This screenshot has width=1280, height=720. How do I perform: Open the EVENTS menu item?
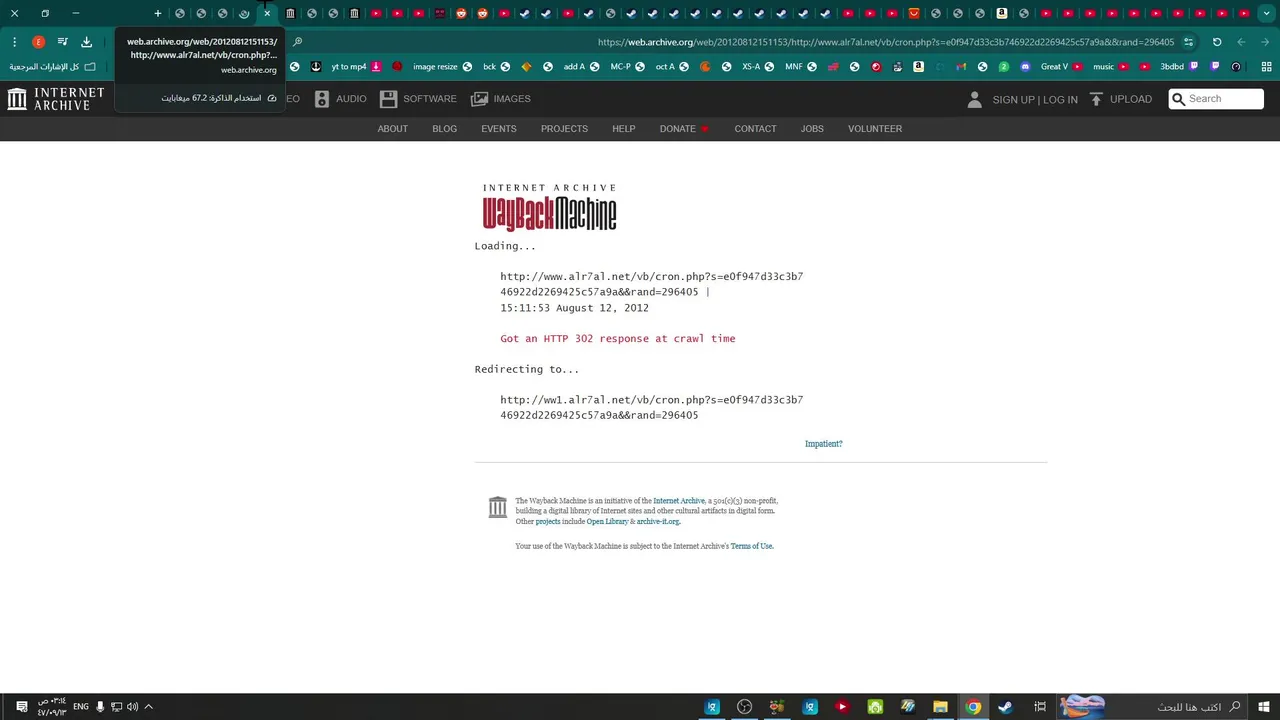tap(499, 129)
